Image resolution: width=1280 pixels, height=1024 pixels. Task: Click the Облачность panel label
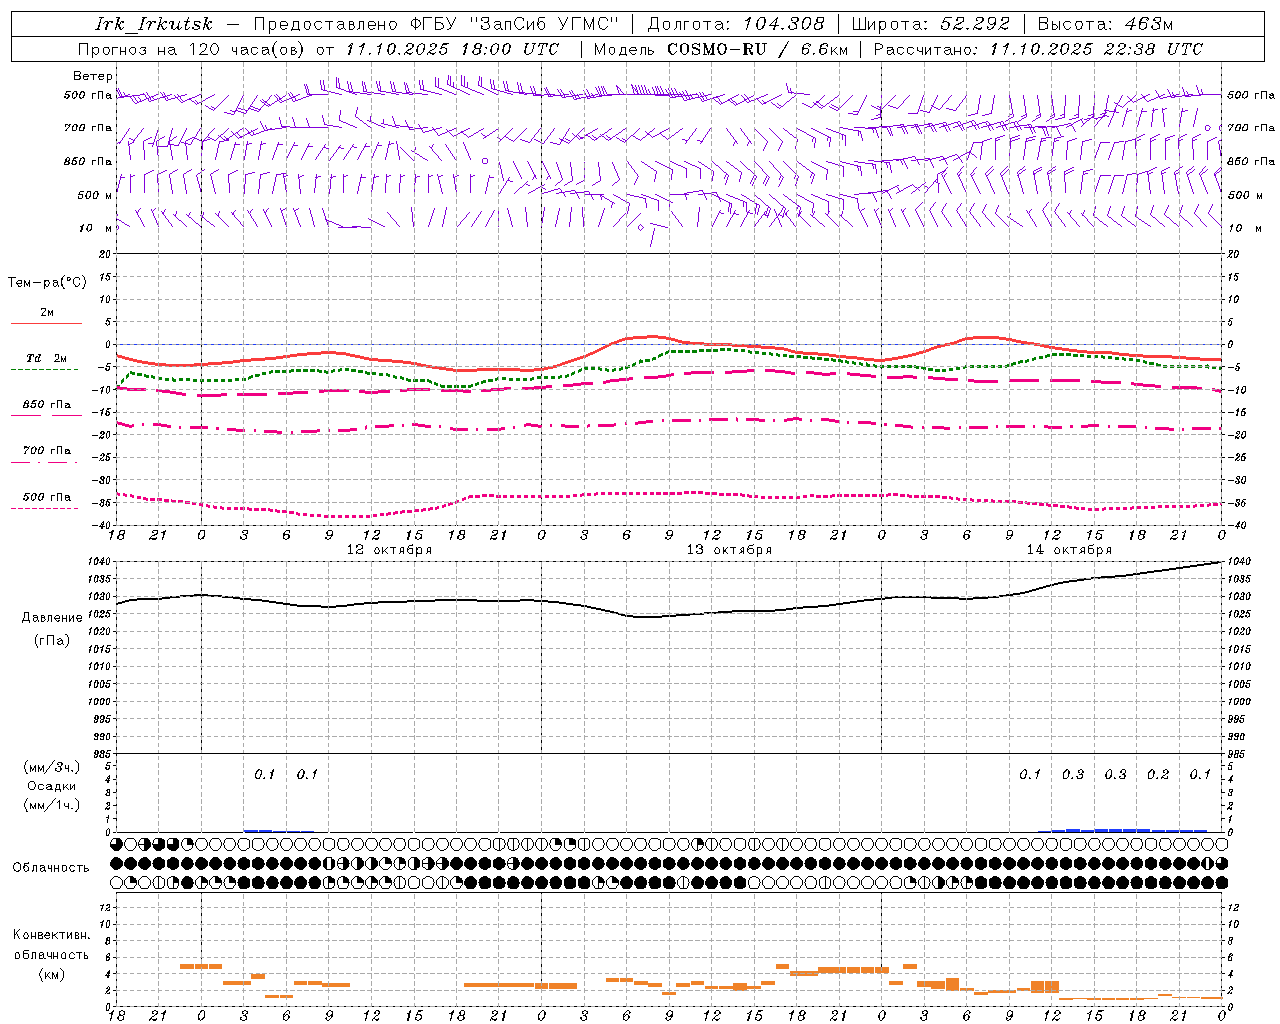tap(51, 868)
